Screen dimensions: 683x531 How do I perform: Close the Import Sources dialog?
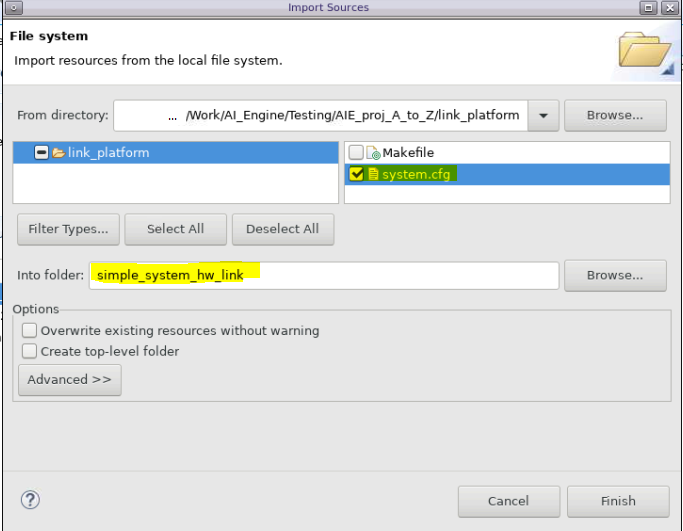pos(670,7)
